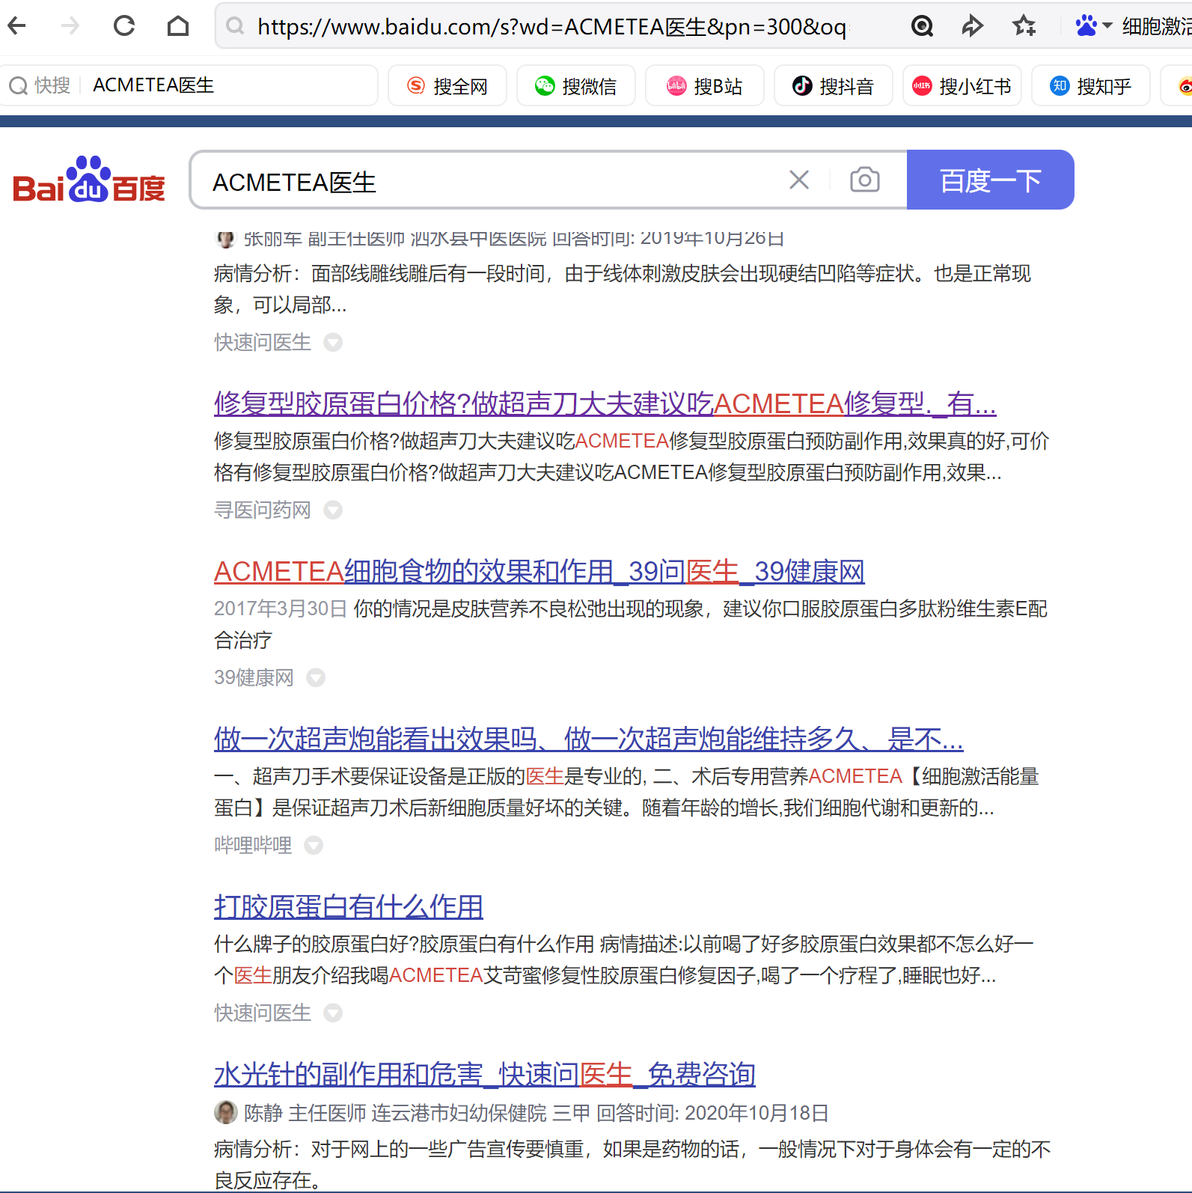The height and width of the screenshot is (1193, 1192).
Task: Open 修复型胶原蛋白价格 result link
Action: [x=605, y=403]
